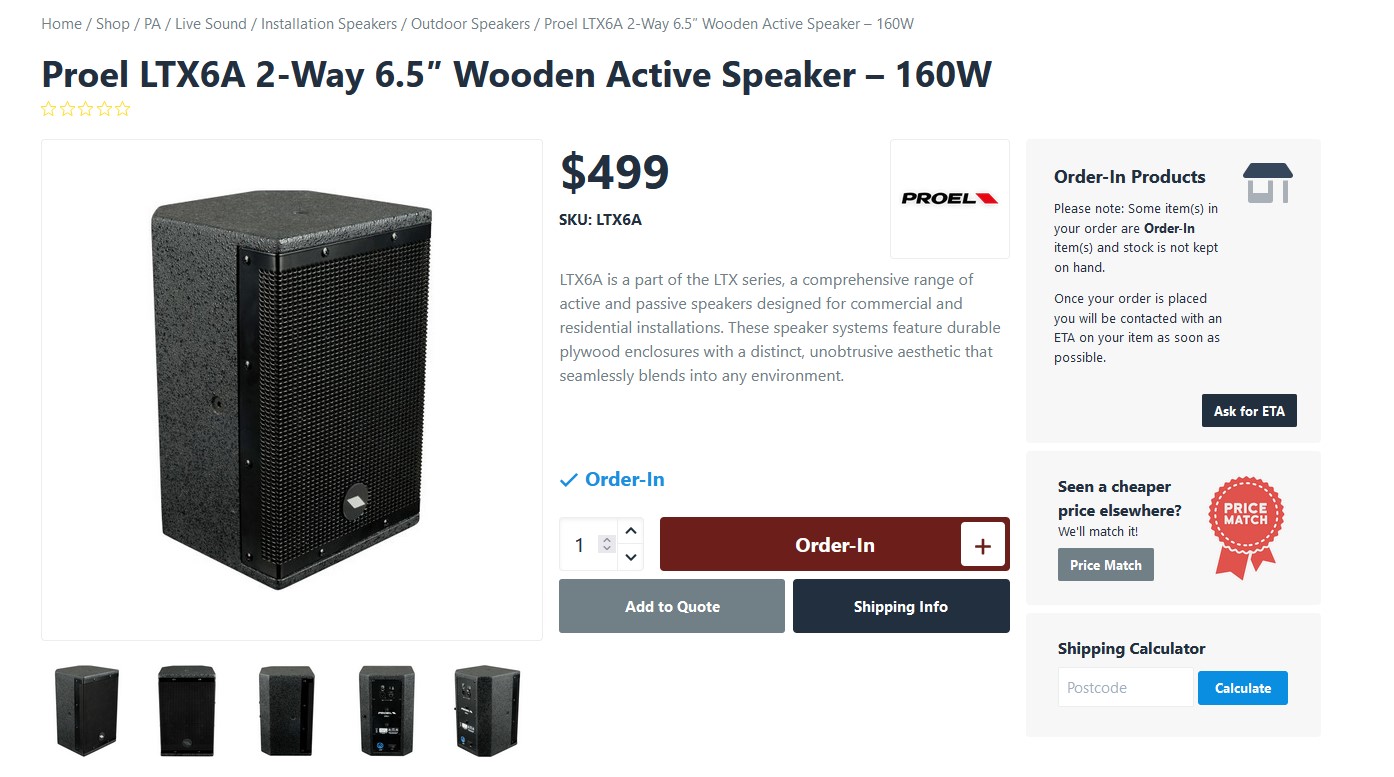1394x777 pixels.
Task: Click the Order-In store icon
Action: click(x=1268, y=183)
